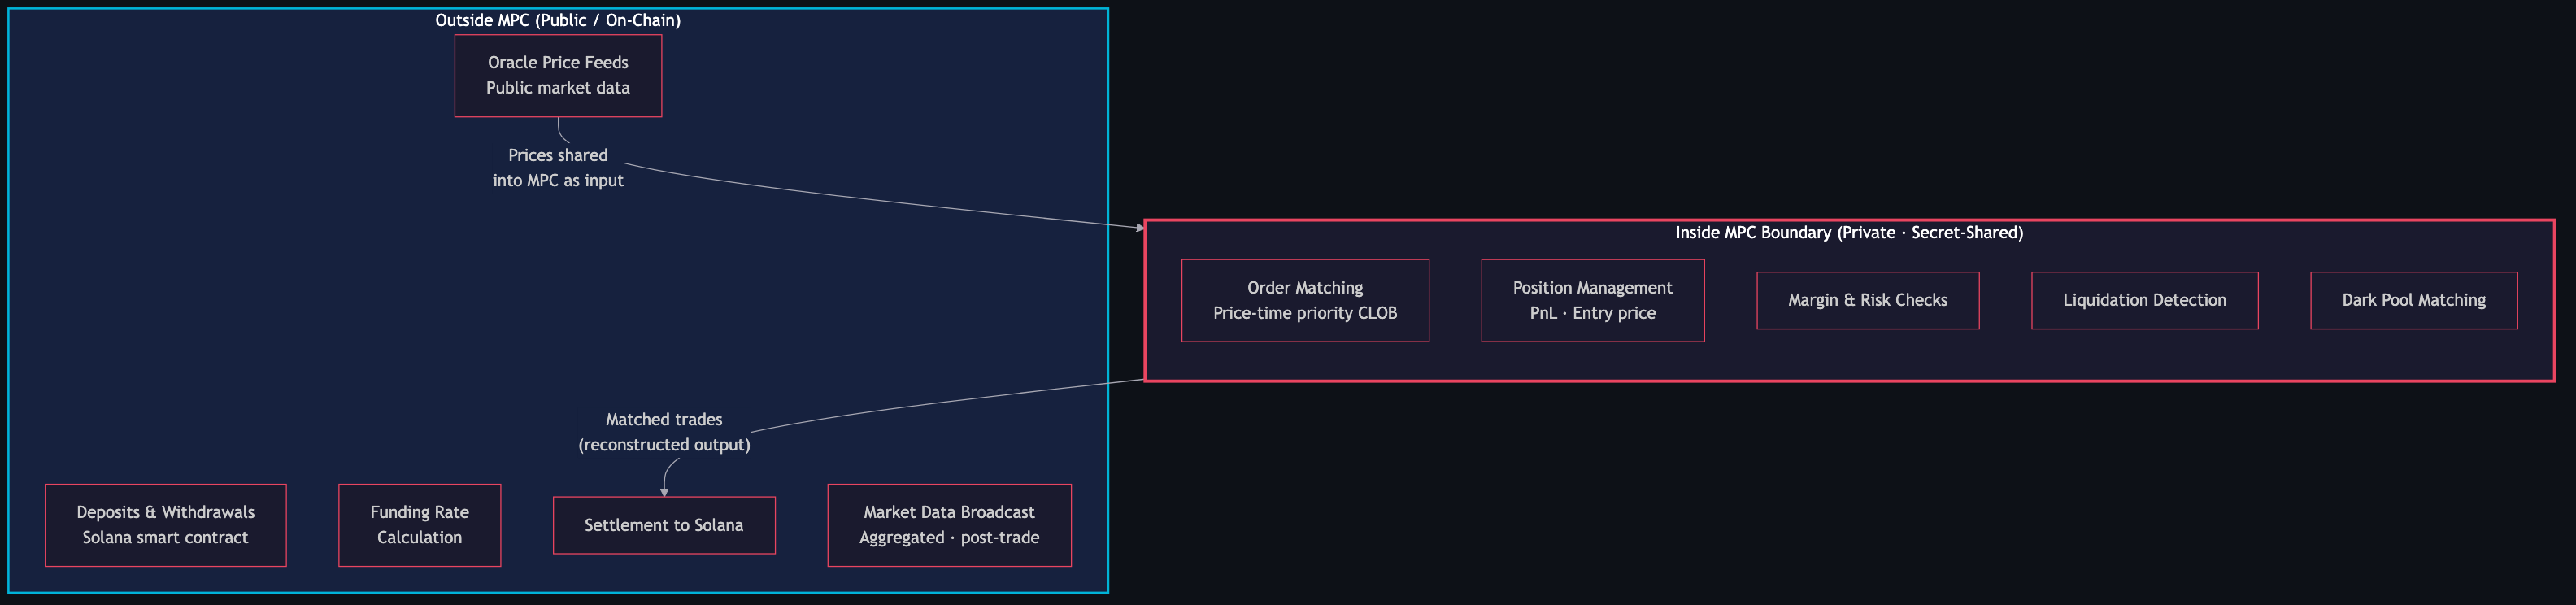The width and height of the screenshot is (2576, 605).
Task: Select the Margin & Risk Checks box
Action: (1868, 300)
